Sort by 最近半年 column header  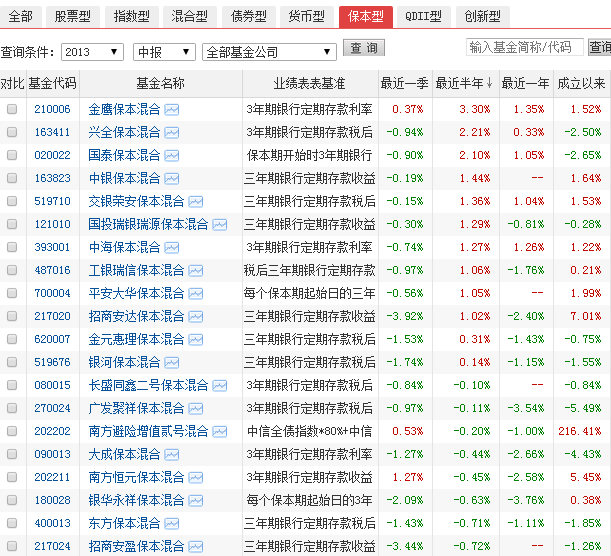[464, 83]
